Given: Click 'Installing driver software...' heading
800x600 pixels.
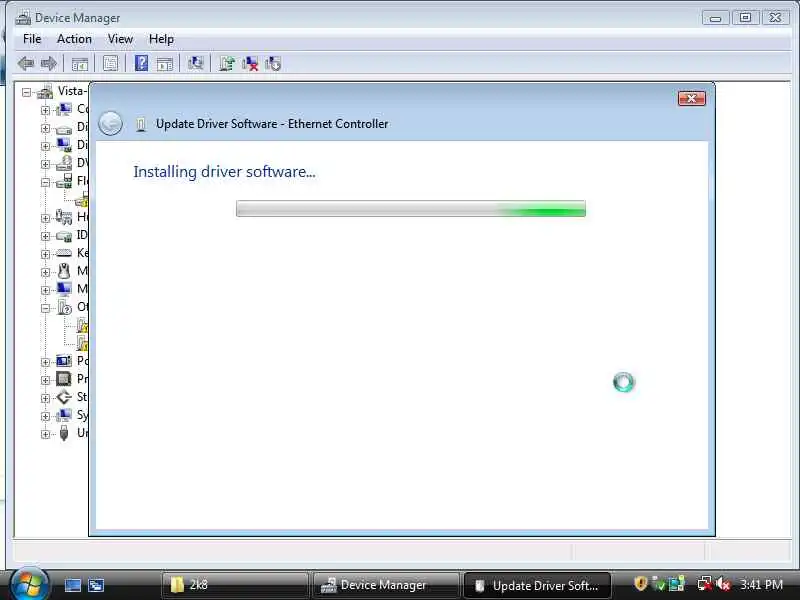Looking at the screenshot, I should tap(224, 172).
